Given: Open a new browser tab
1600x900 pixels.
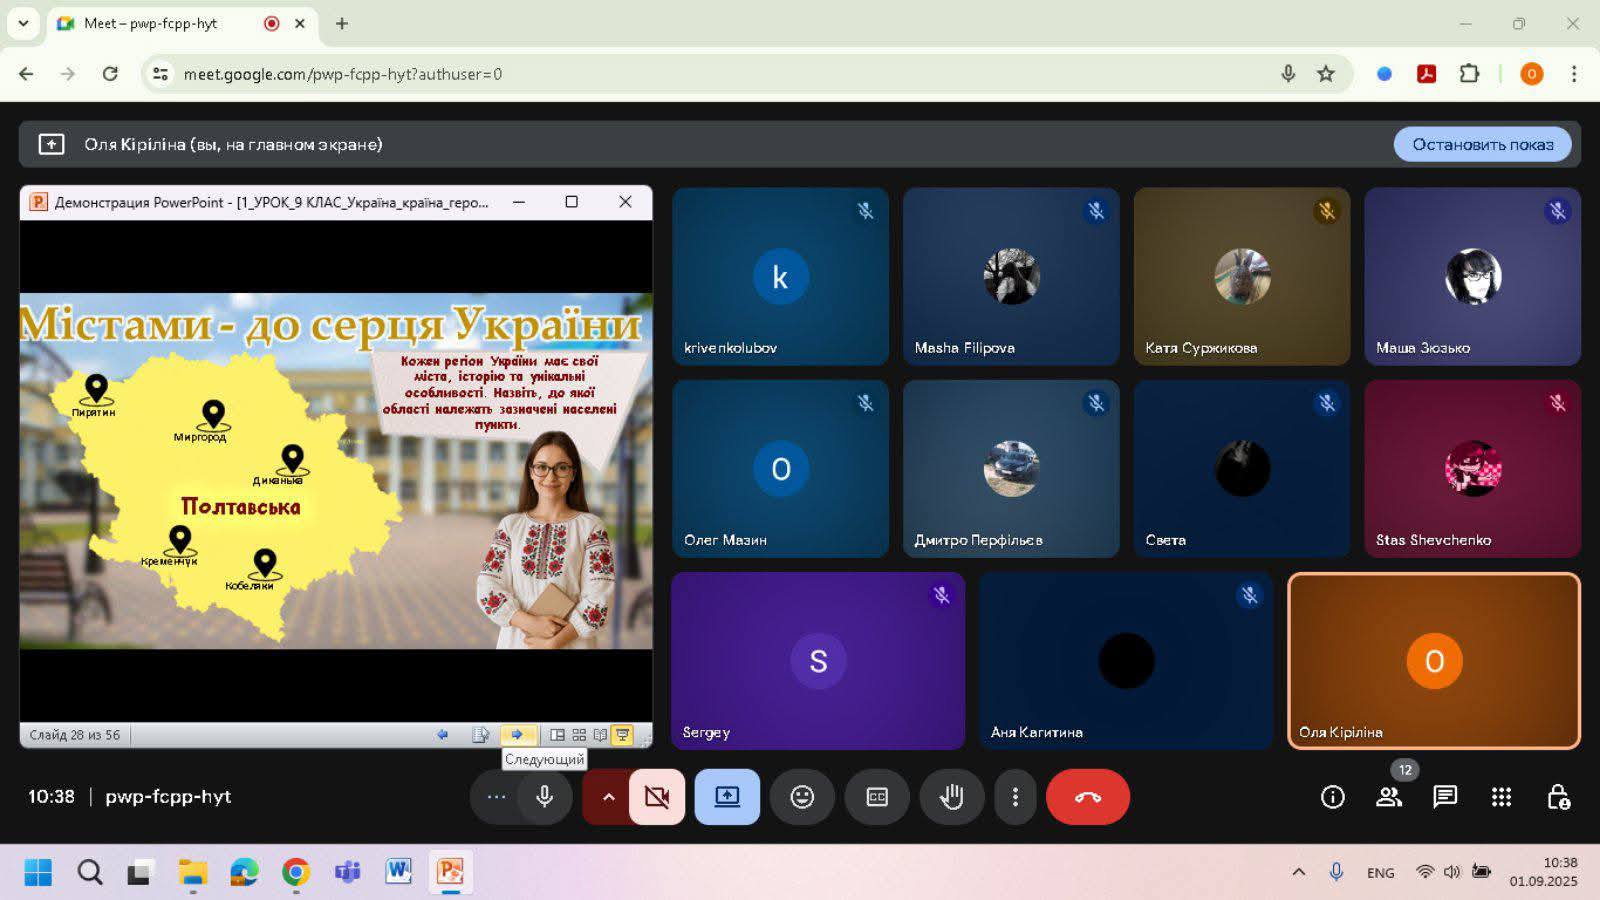Looking at the screenshot, I should tap(342, 23).
